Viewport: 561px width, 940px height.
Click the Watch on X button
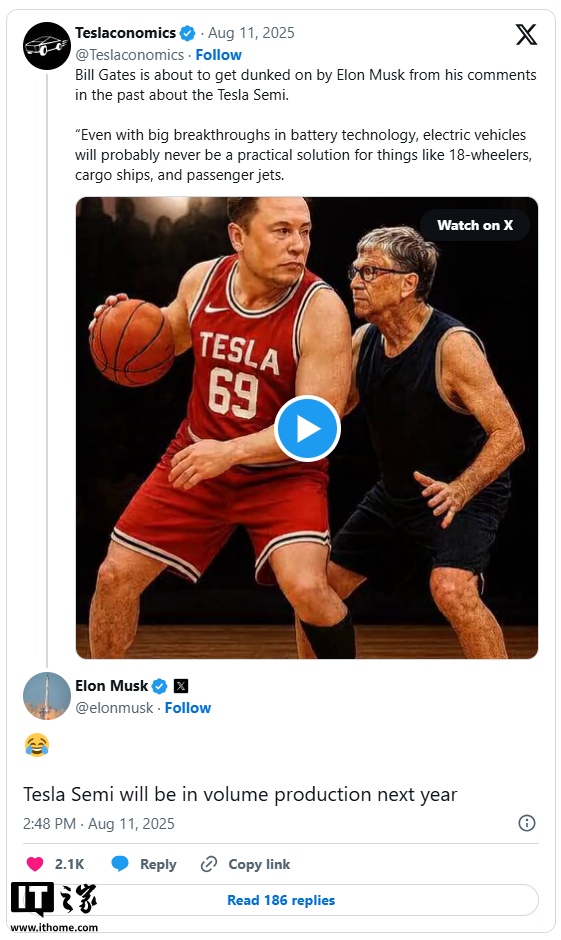(475, 225)
